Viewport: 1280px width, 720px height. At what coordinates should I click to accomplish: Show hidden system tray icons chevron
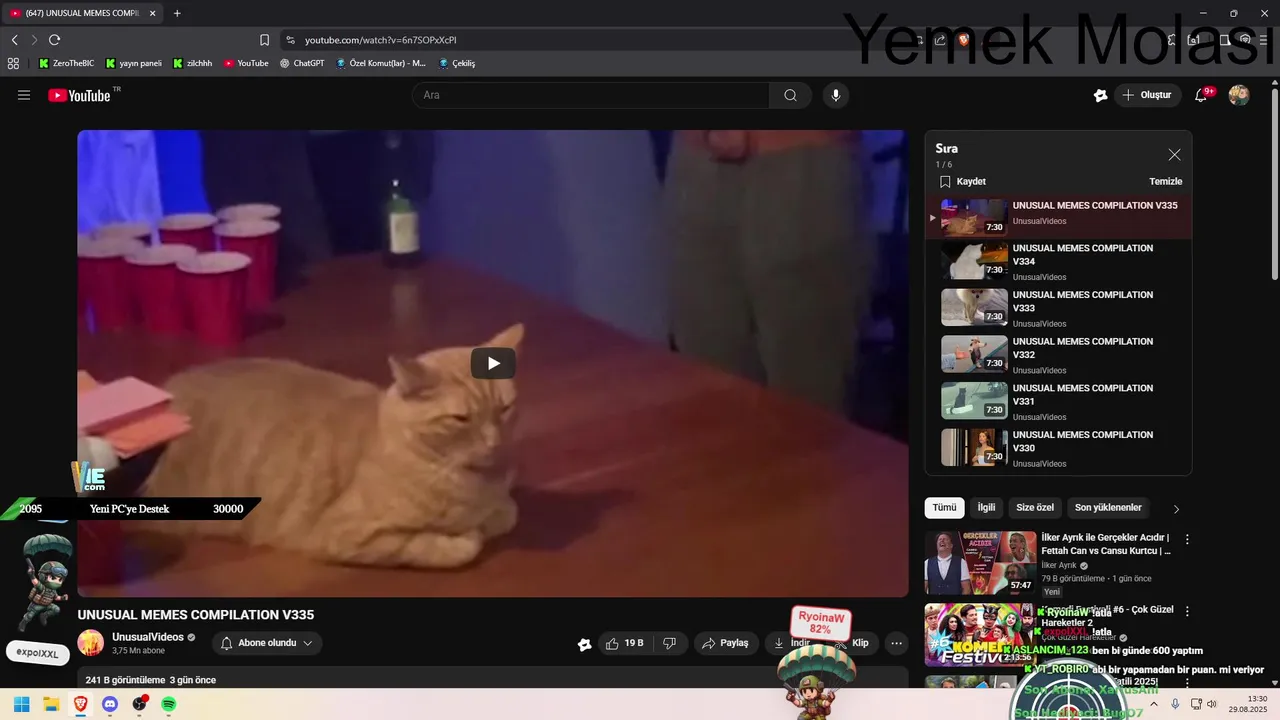coord(1154,704)
